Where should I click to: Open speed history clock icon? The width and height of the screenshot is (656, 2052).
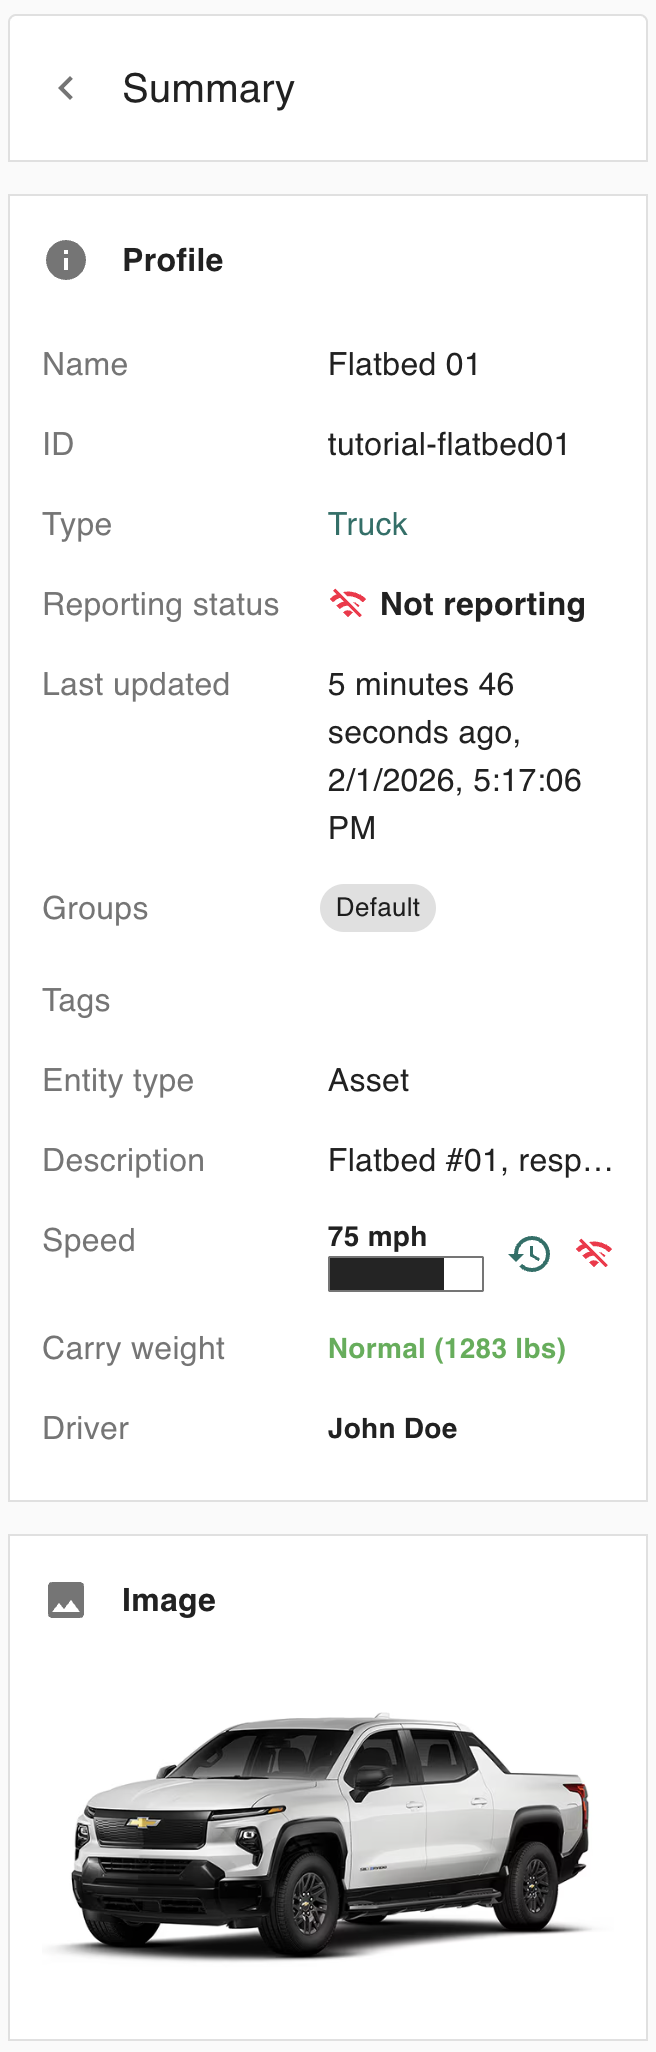(x=530, y=1253)
